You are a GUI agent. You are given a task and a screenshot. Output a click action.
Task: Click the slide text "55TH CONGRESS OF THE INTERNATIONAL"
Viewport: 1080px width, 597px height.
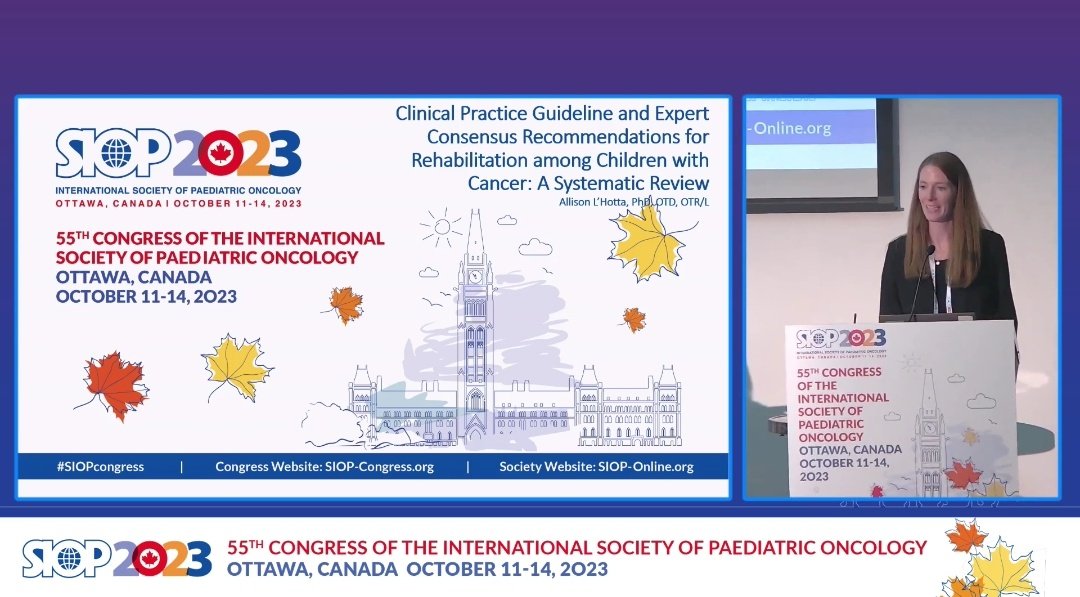click(220, 238)
